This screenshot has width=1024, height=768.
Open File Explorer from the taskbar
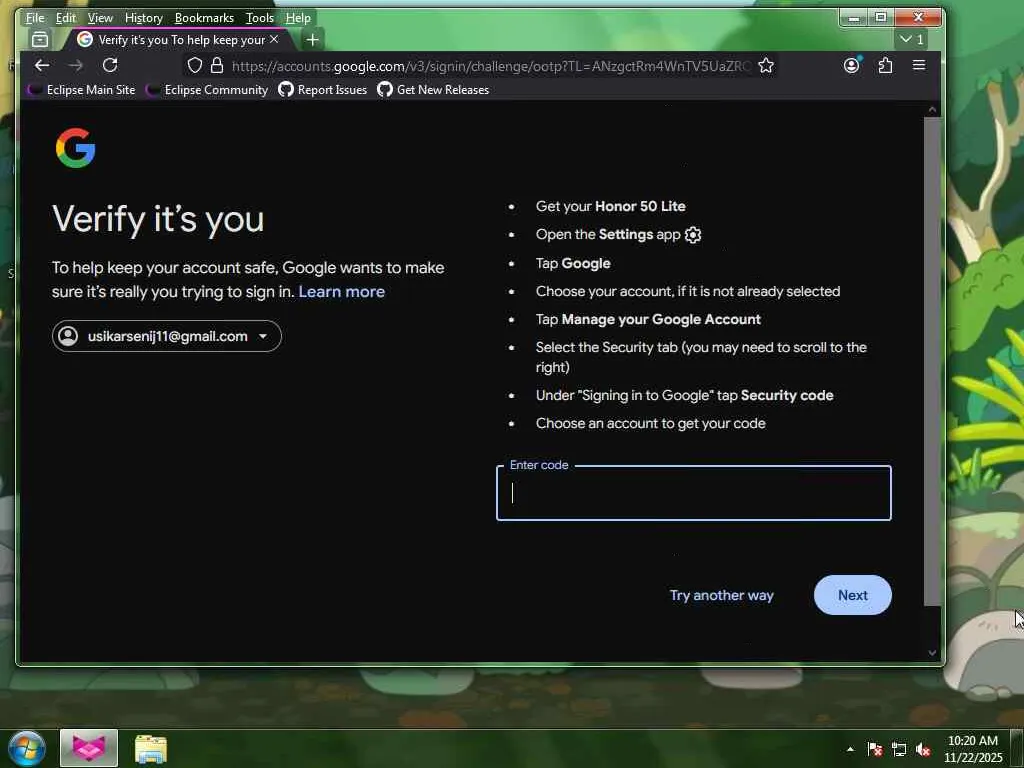point(151,748)
